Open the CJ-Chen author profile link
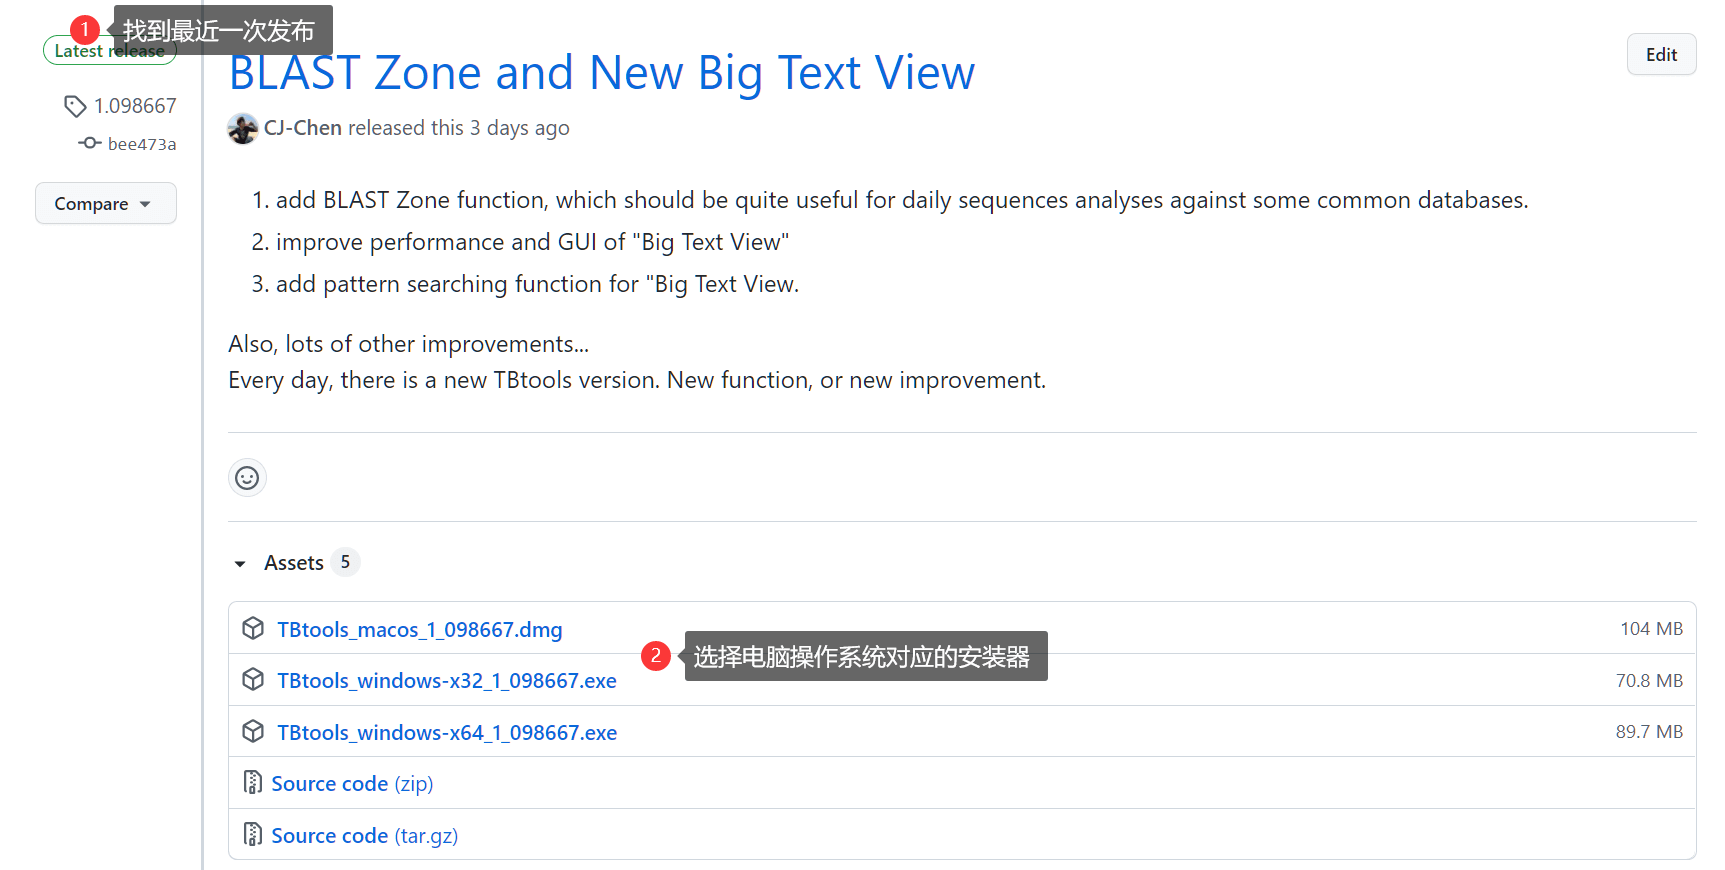This screenshot has width=1725, height=870. (302, 128)
